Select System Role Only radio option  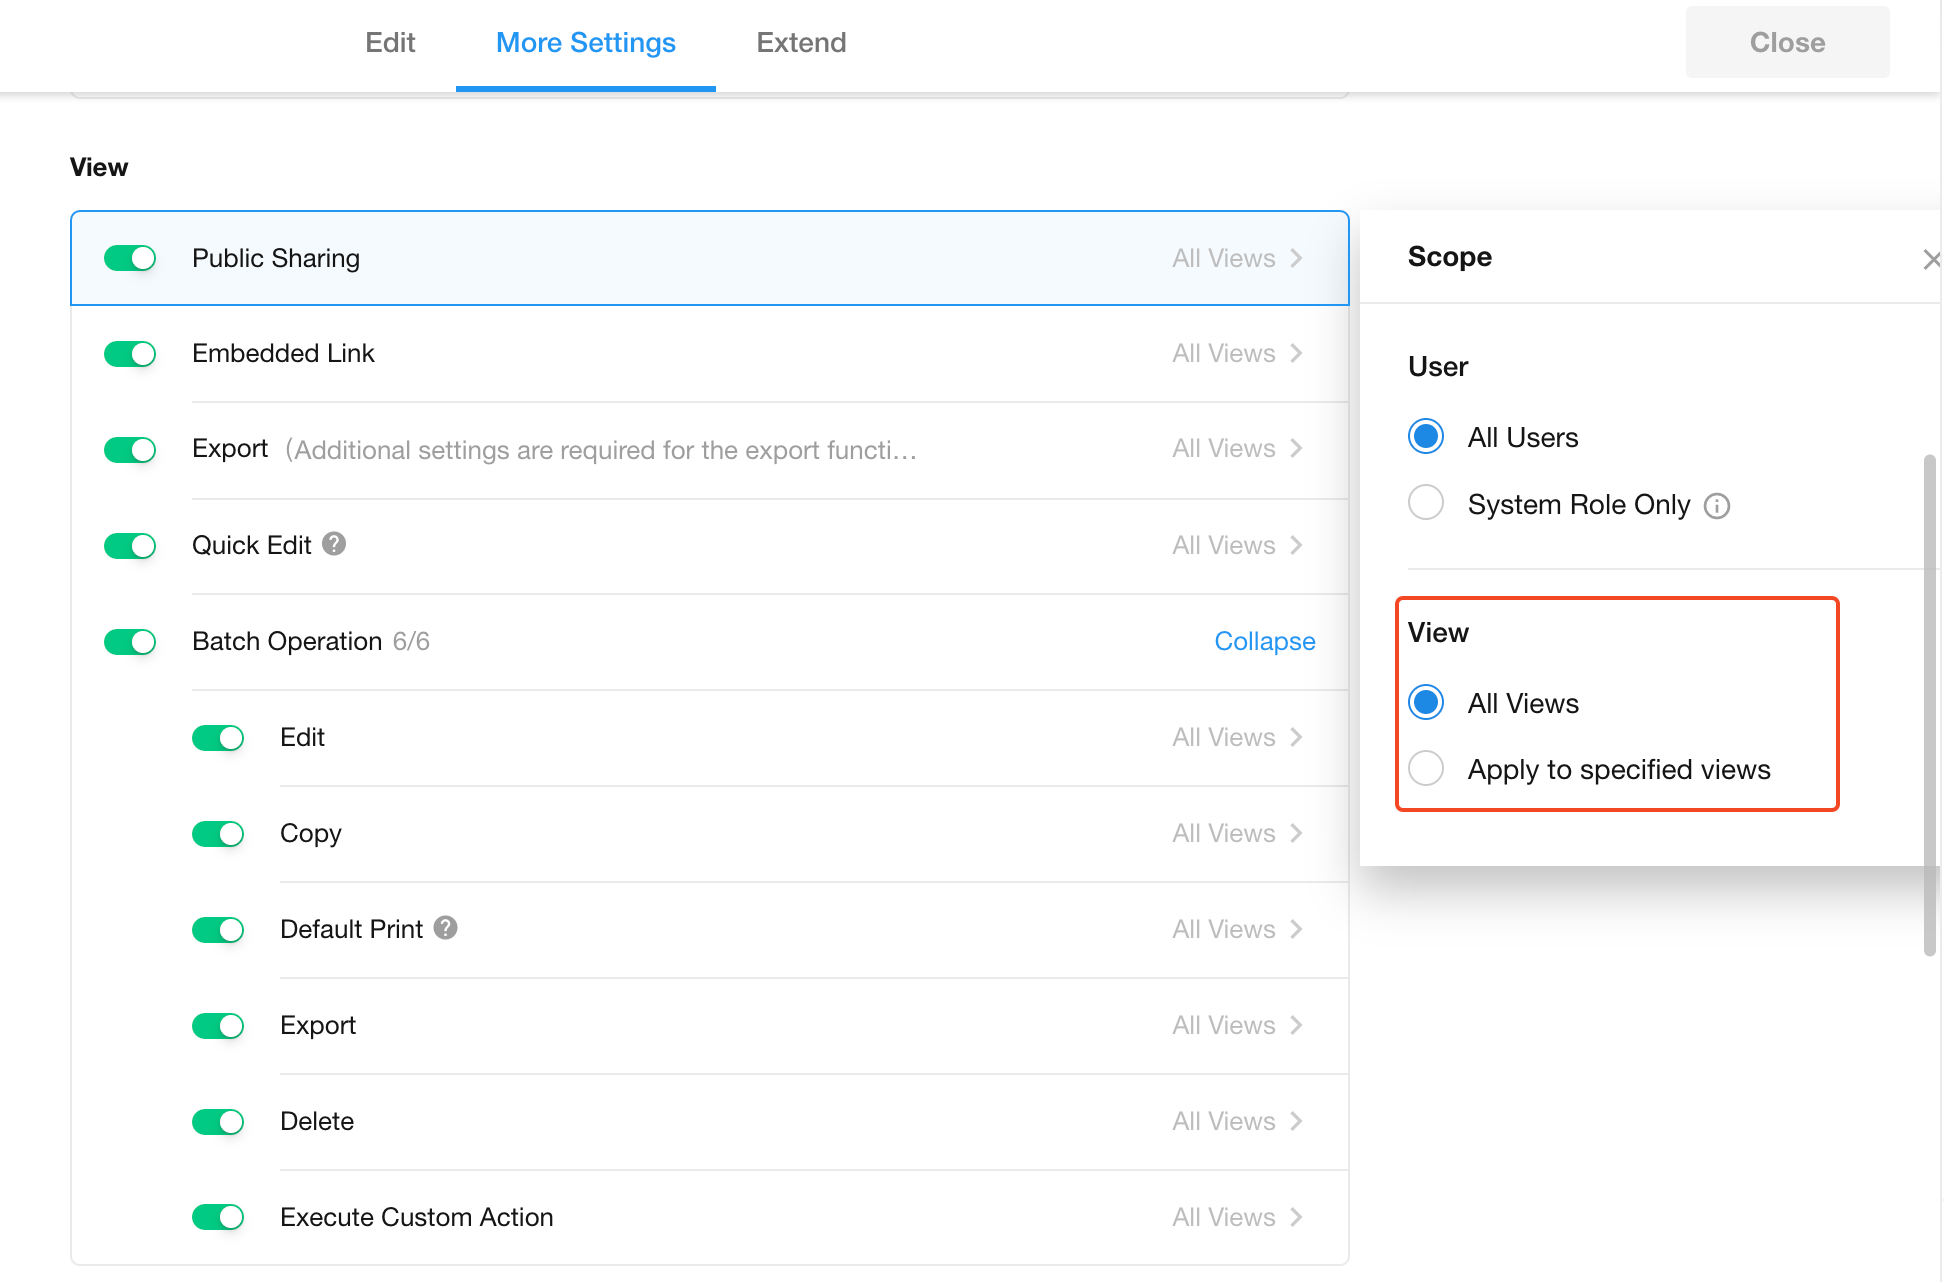pos(1426,503)
